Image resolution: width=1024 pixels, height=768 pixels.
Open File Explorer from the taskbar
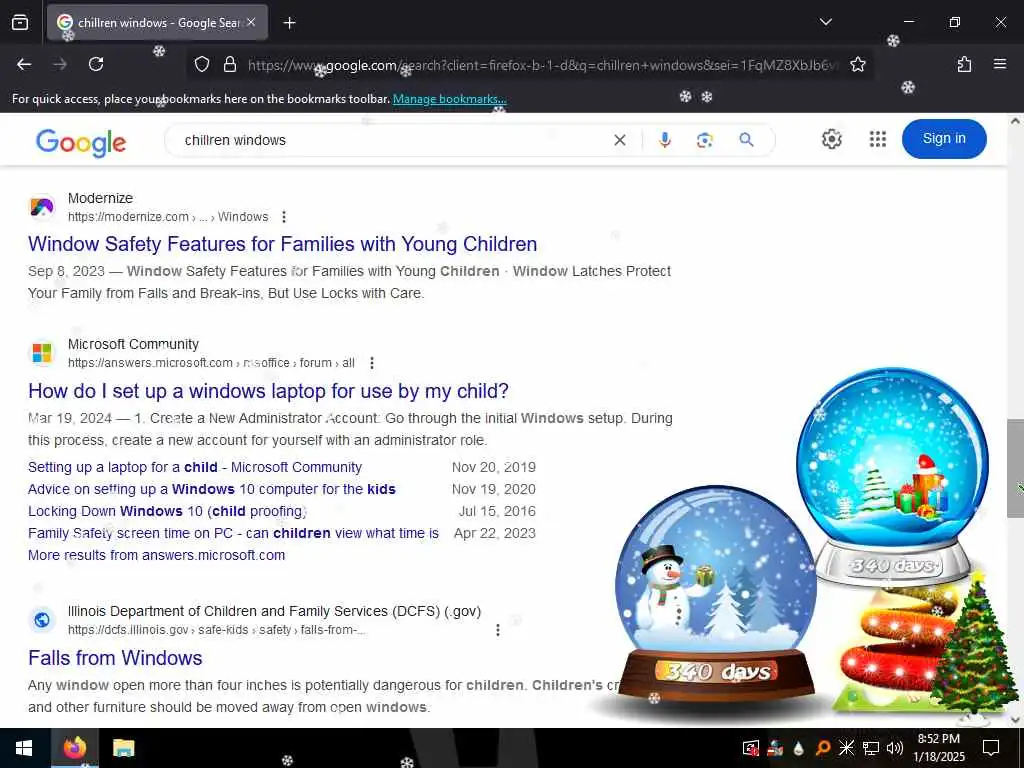click(x=123, y=748)
